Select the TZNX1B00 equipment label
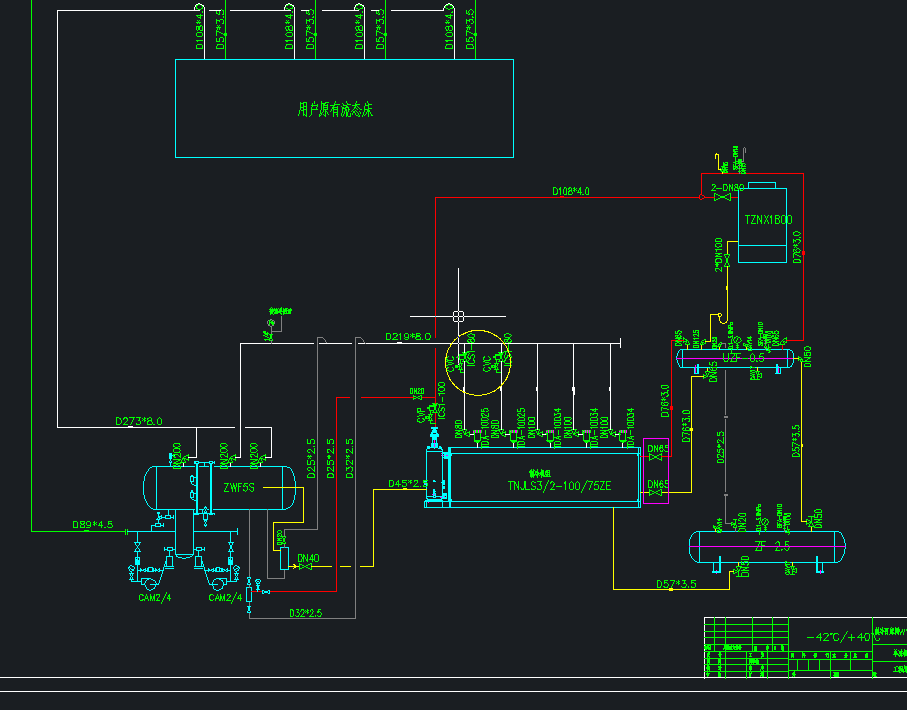This screenshot has width=907, height=710. pyautogui.click(x=768, y=220)
